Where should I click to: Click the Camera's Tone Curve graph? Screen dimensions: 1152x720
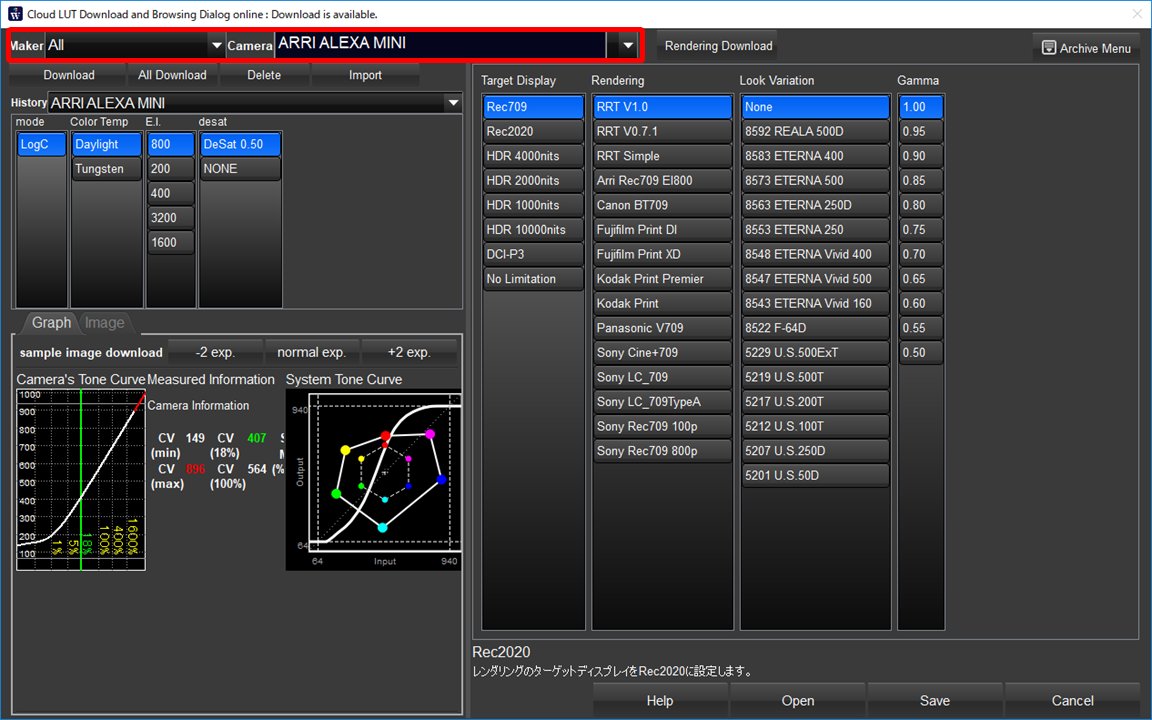click(81, 480)
